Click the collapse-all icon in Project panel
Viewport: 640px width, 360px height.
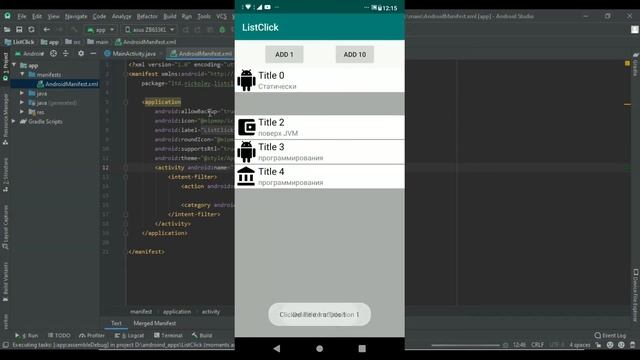pos(66,53)
